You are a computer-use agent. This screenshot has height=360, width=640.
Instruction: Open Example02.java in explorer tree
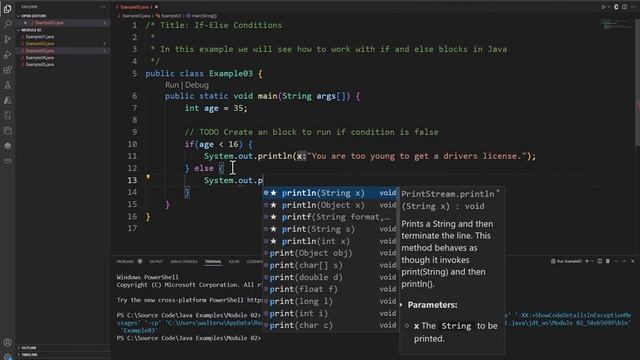pyautogui.click(x=40, y=44)
